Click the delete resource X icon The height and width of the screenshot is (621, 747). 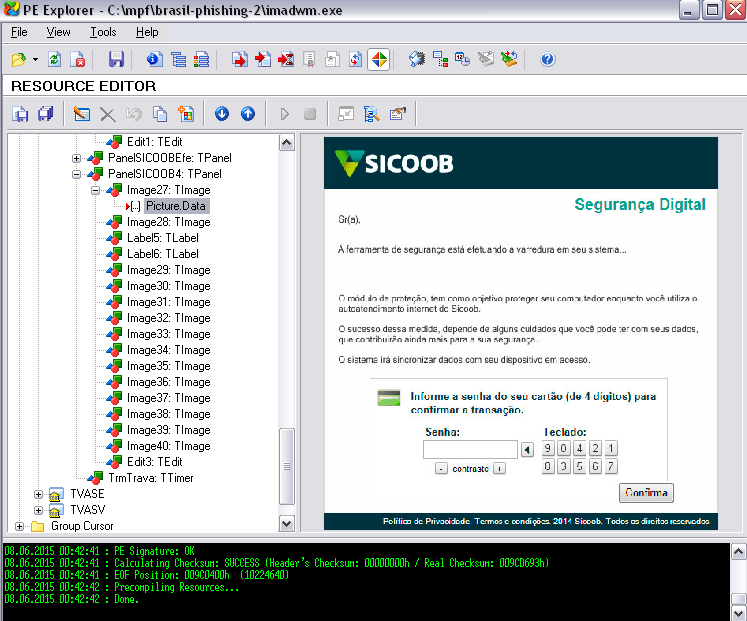pyautogui.click(x=108, y=114)
